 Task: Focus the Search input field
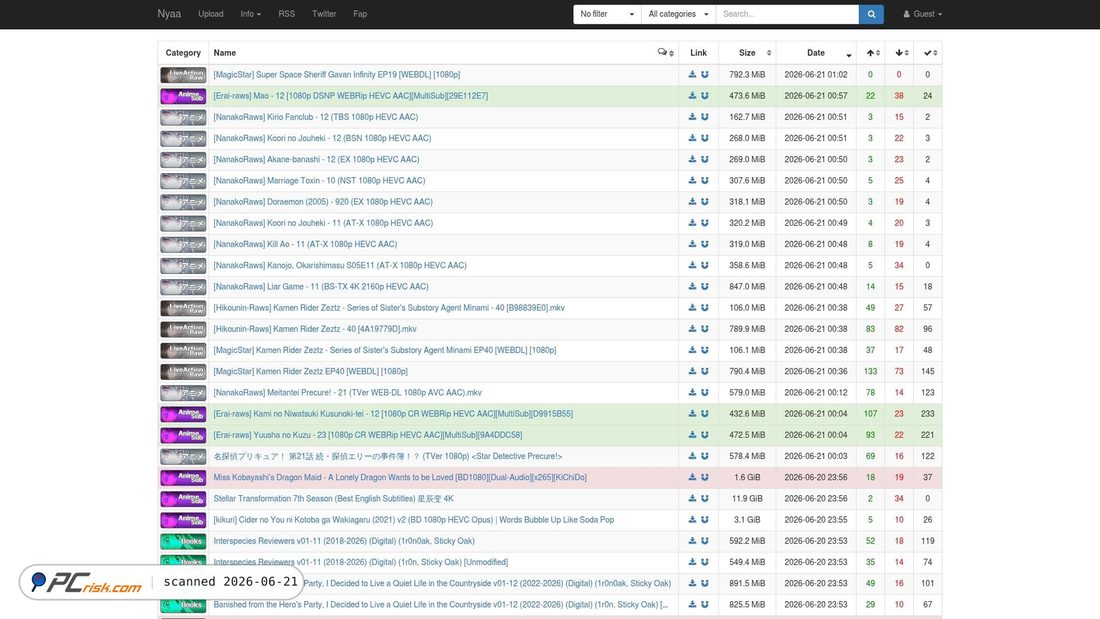[787, 14]
